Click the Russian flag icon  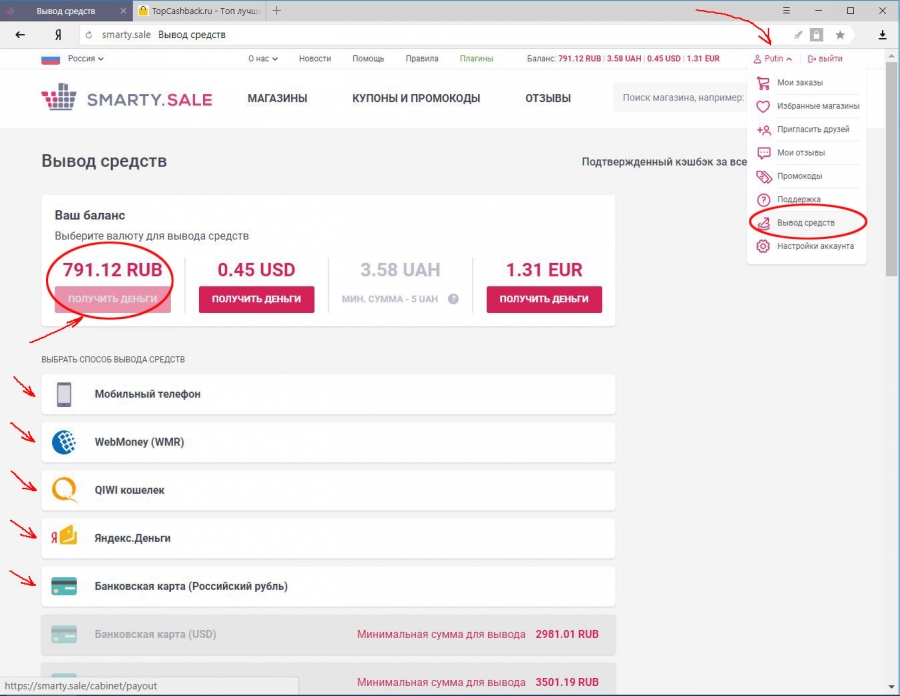tap(51, 59)
